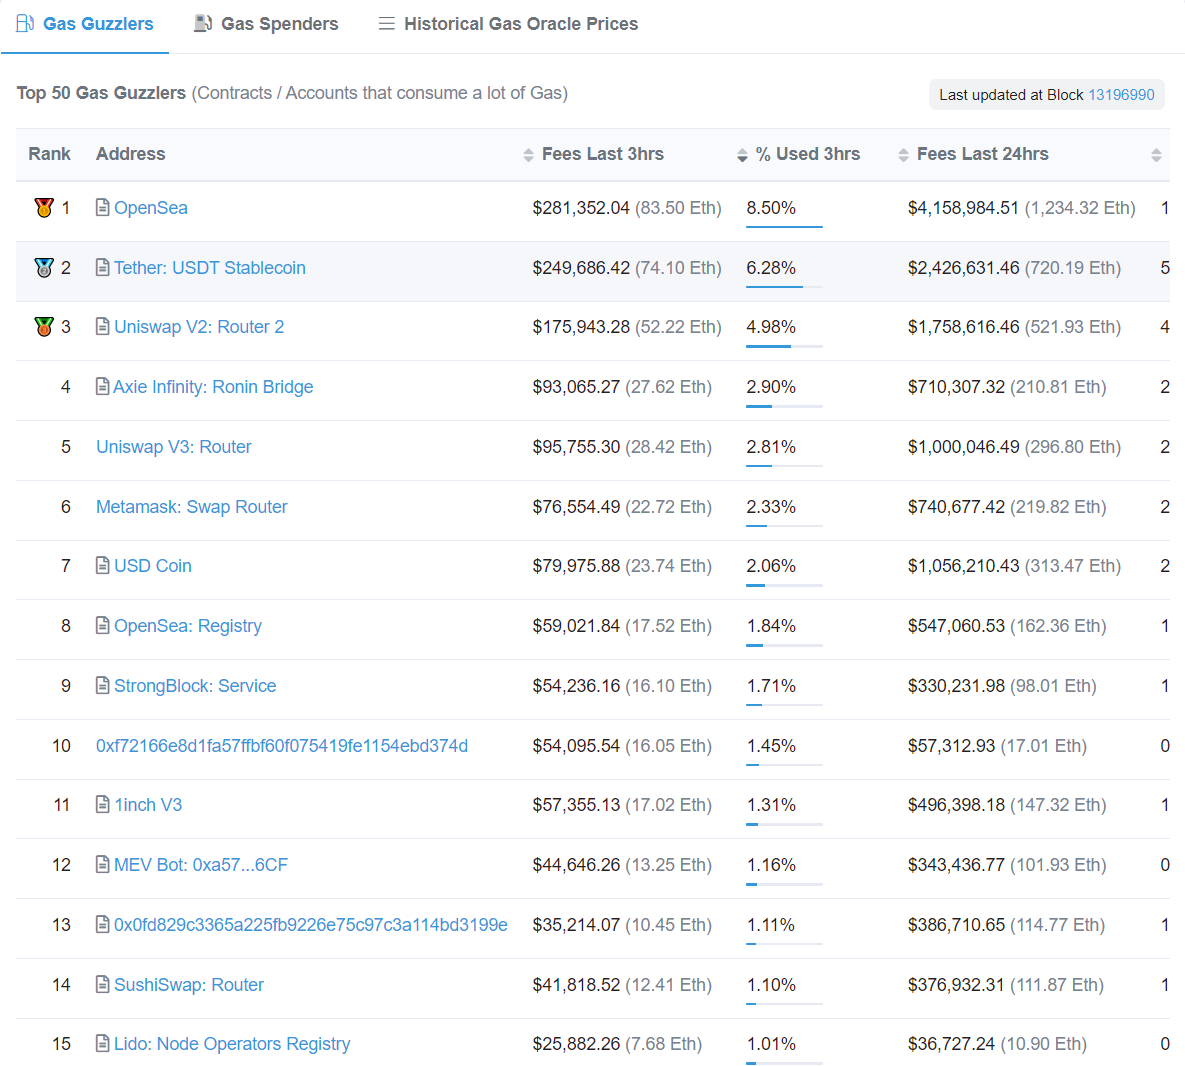1185x1066 pixels.
Task: Click contract icon next to SushiSwap: Router
Action: (x=103, y=984)
